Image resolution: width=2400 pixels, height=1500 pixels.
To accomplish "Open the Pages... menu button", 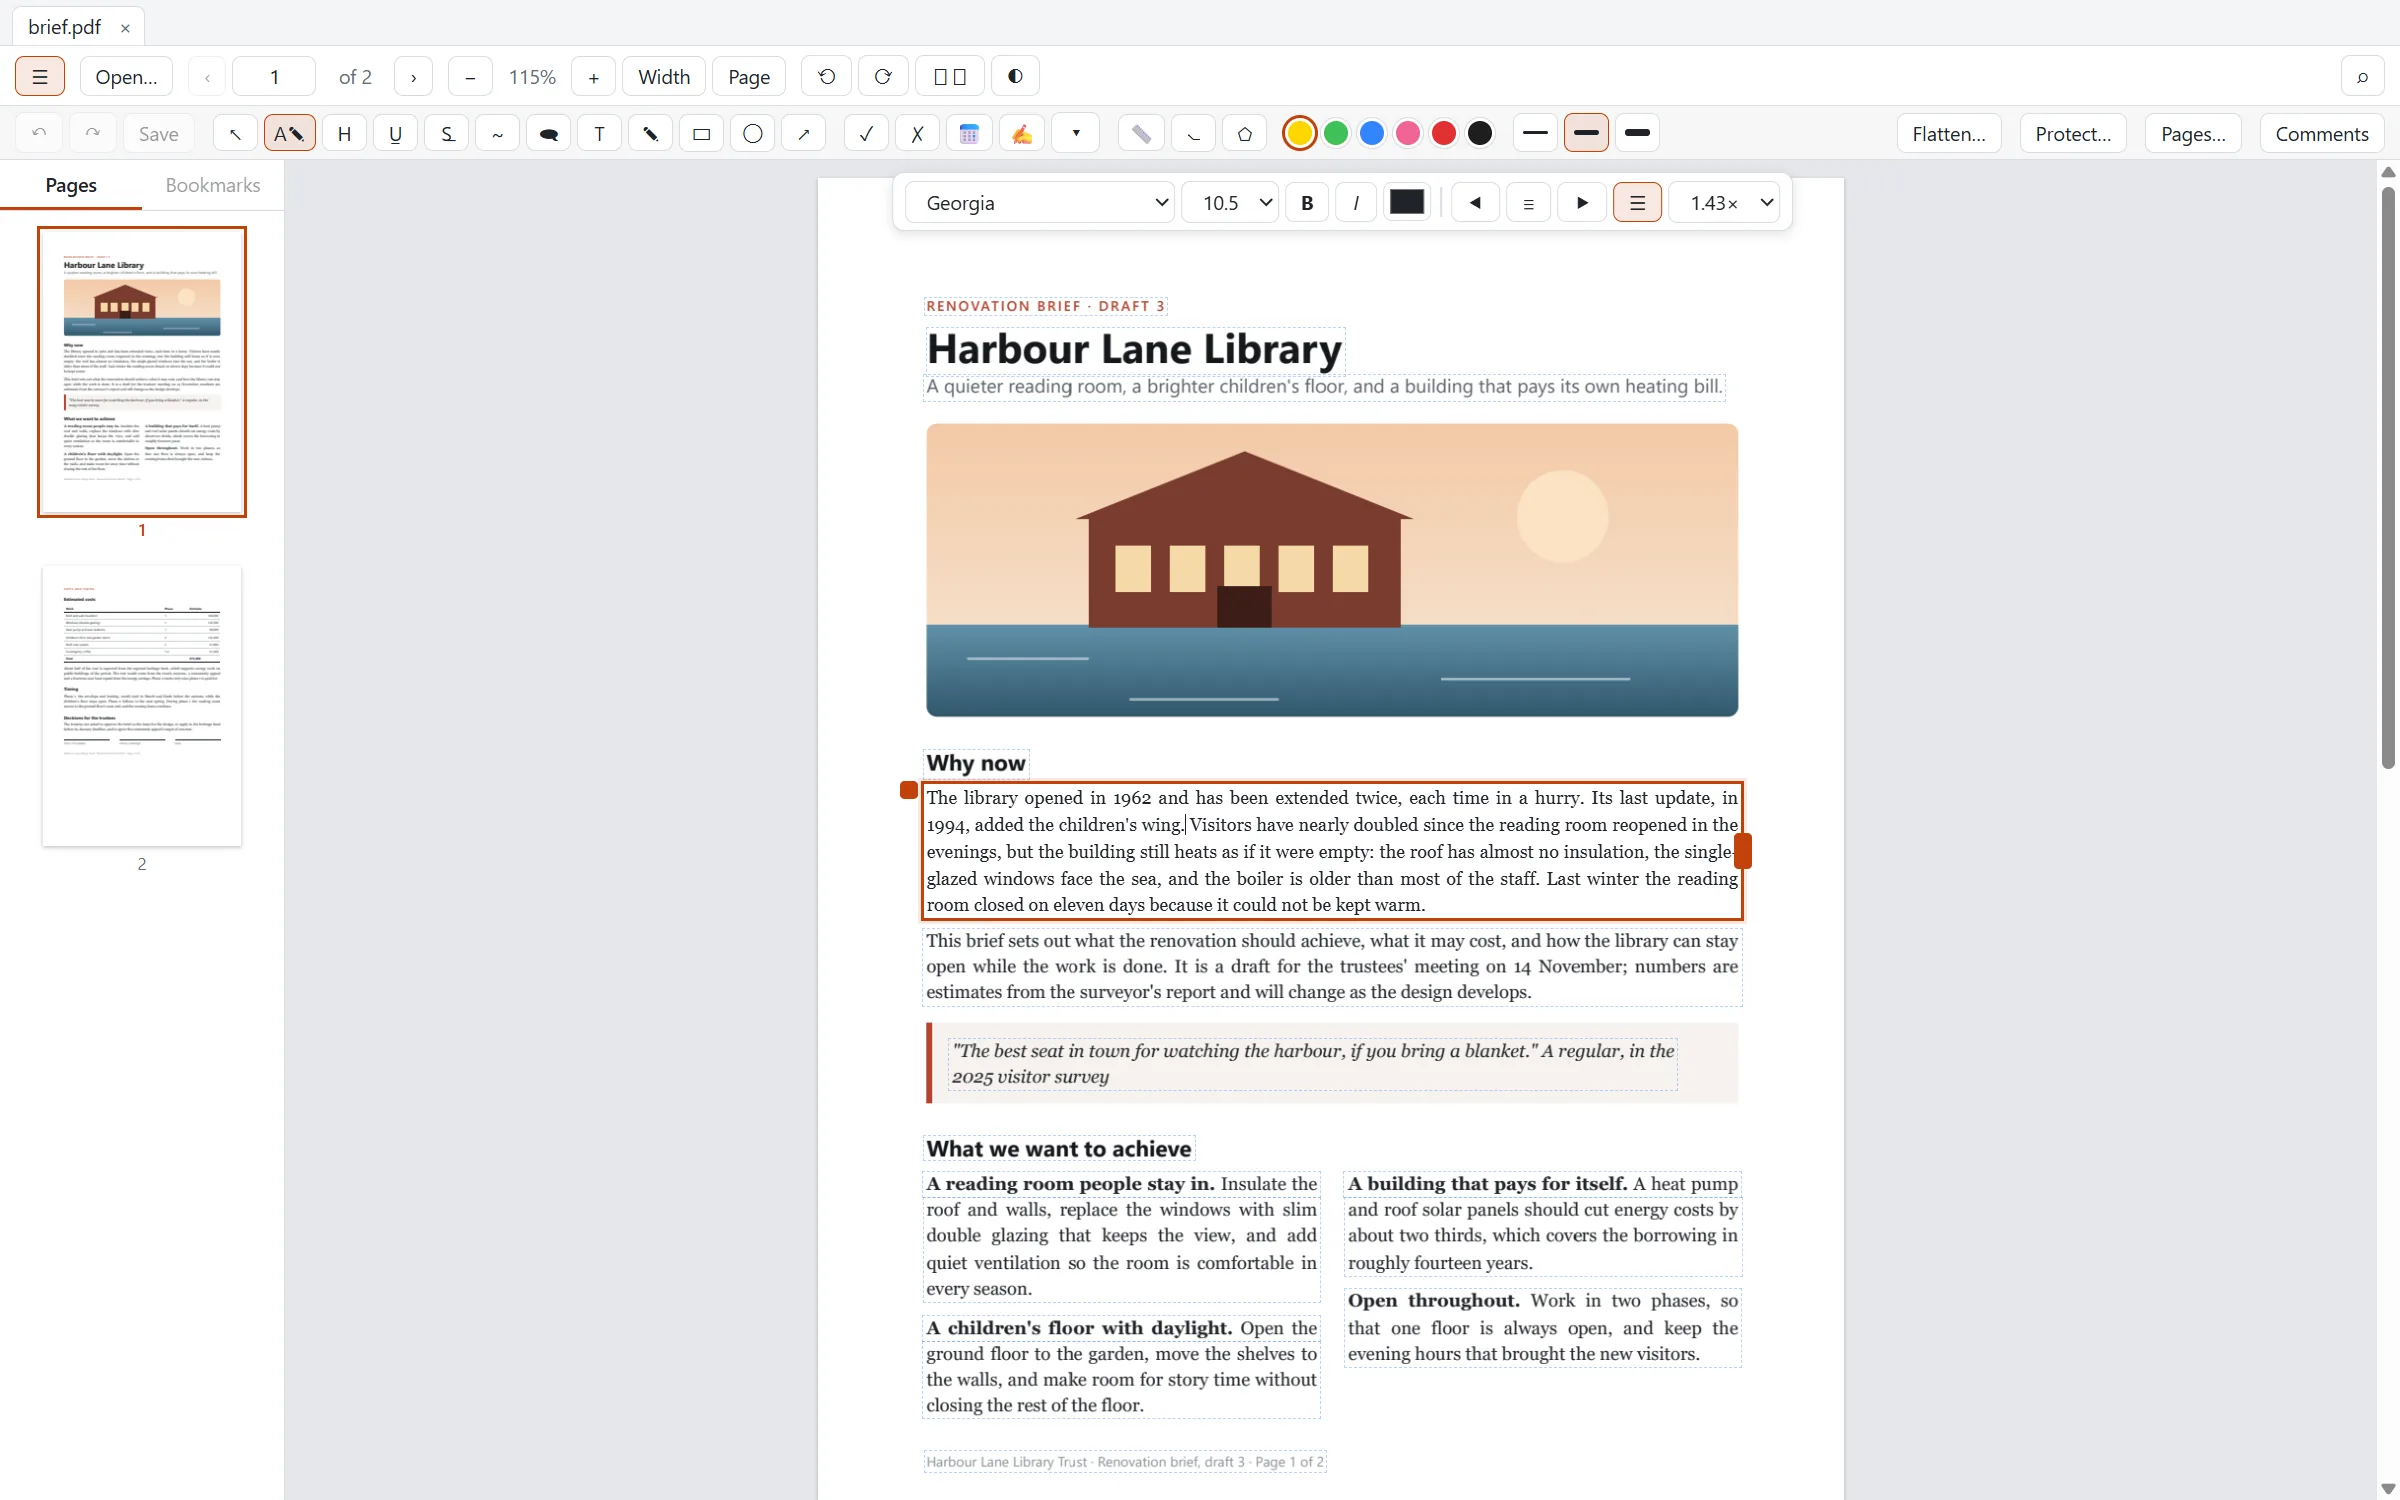I will [x=2193, y=134].
